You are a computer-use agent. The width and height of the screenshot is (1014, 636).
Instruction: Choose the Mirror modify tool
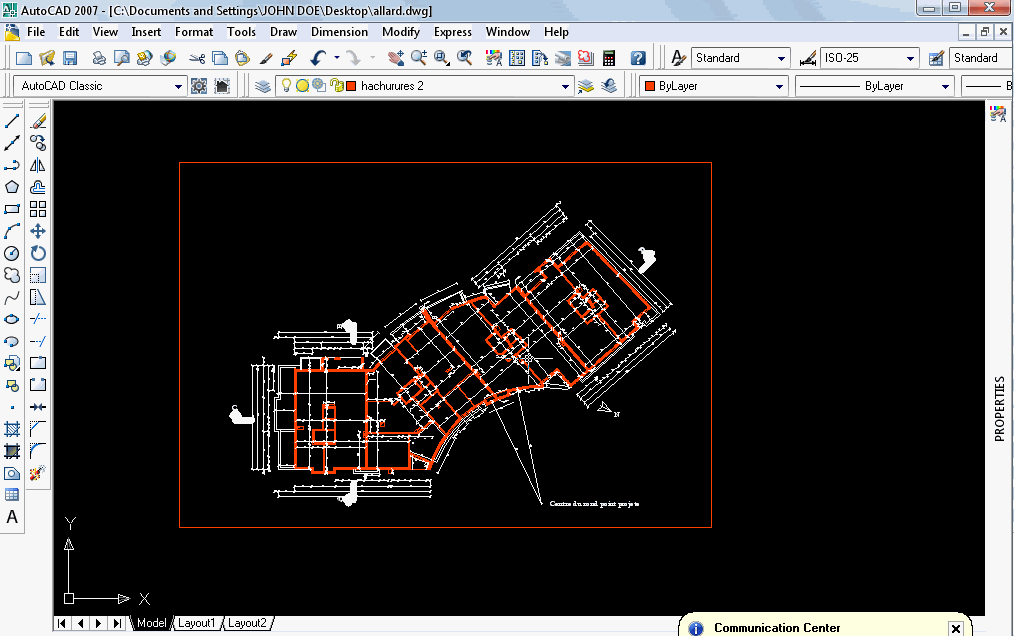(38, 165)
